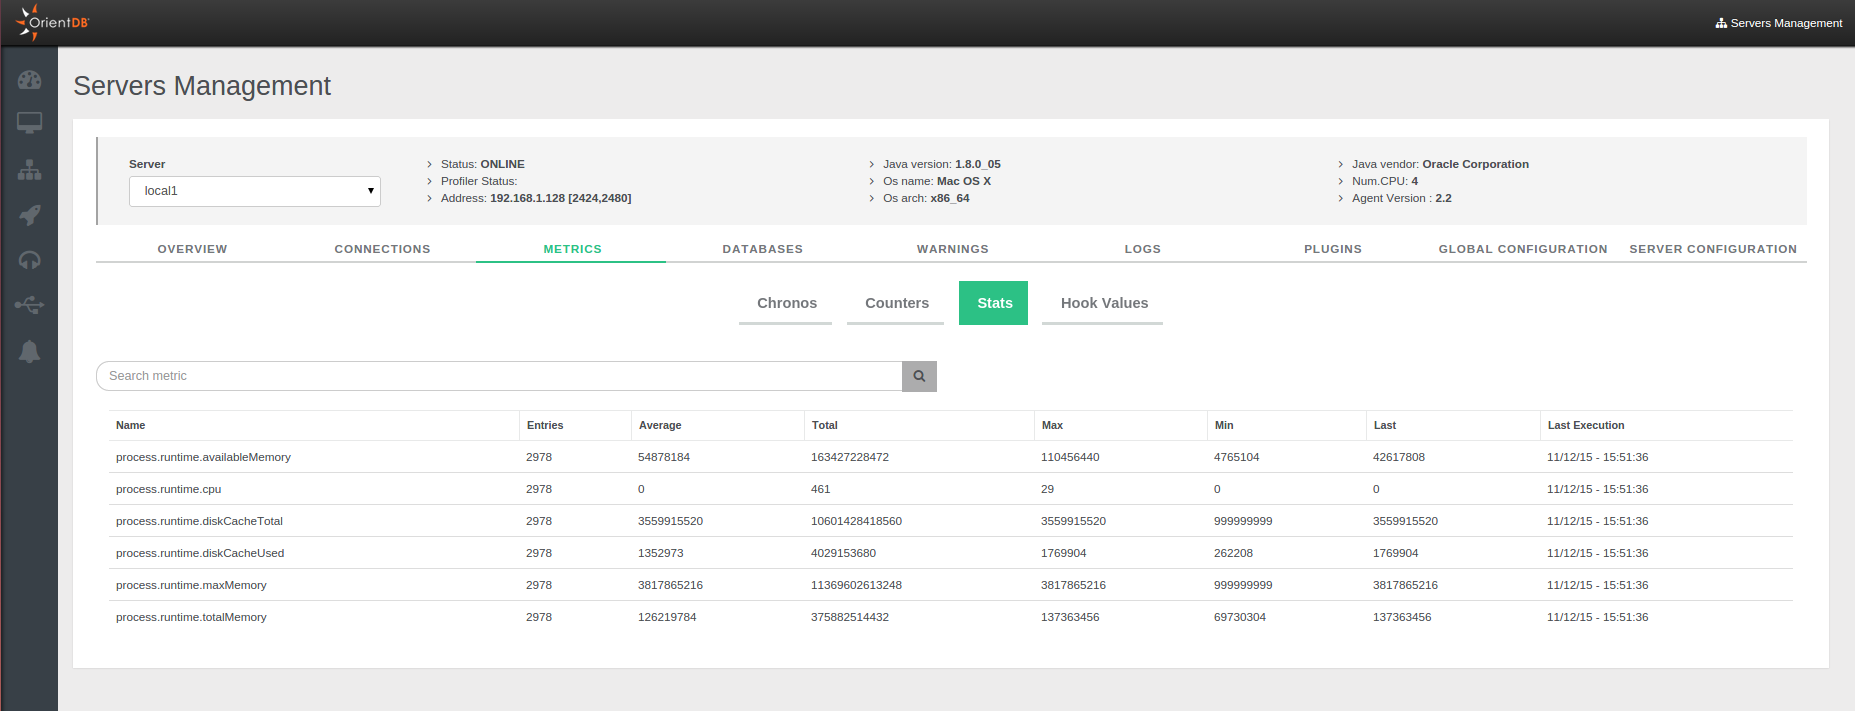Click into the Search metric field

coord(500,376)
